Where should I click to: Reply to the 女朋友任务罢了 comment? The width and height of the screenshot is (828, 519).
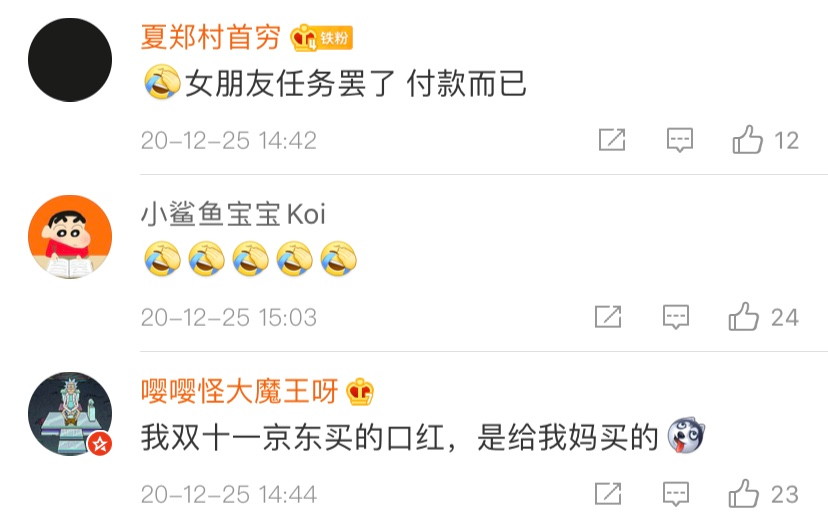tap(680, 140)
